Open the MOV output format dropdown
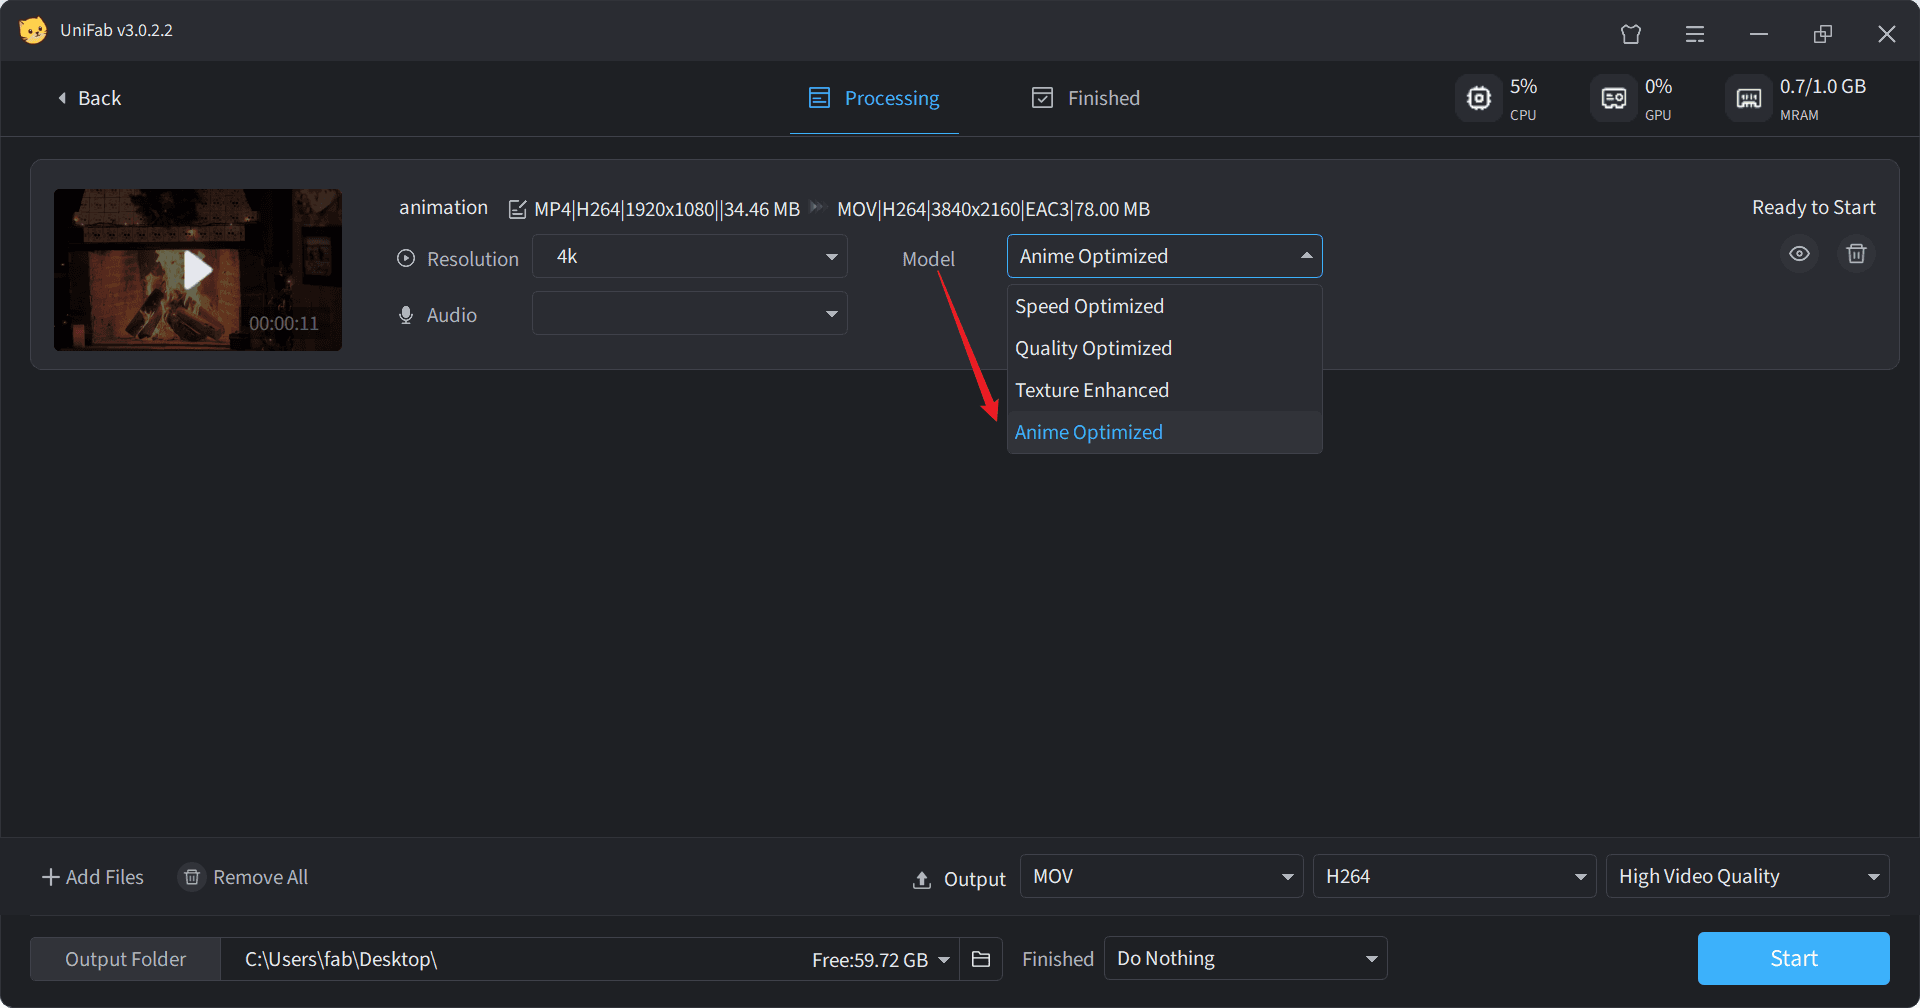1920x1008 pixels. tap(1161, 877)
